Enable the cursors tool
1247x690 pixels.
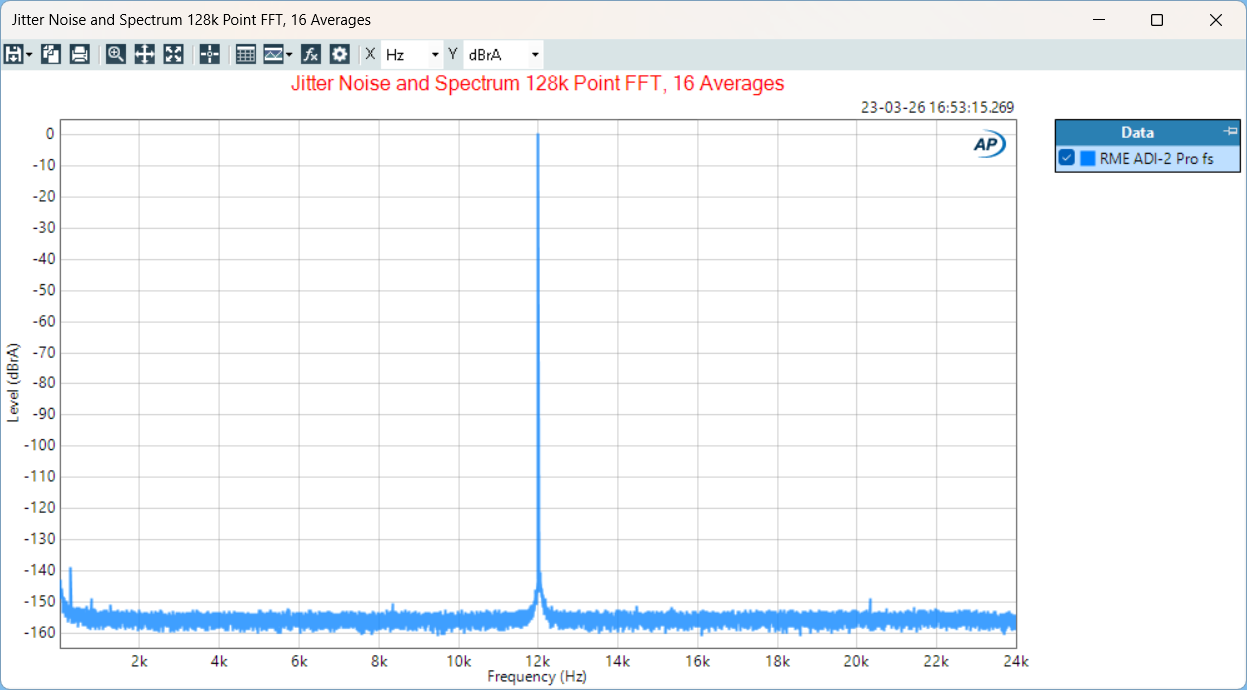209,54
